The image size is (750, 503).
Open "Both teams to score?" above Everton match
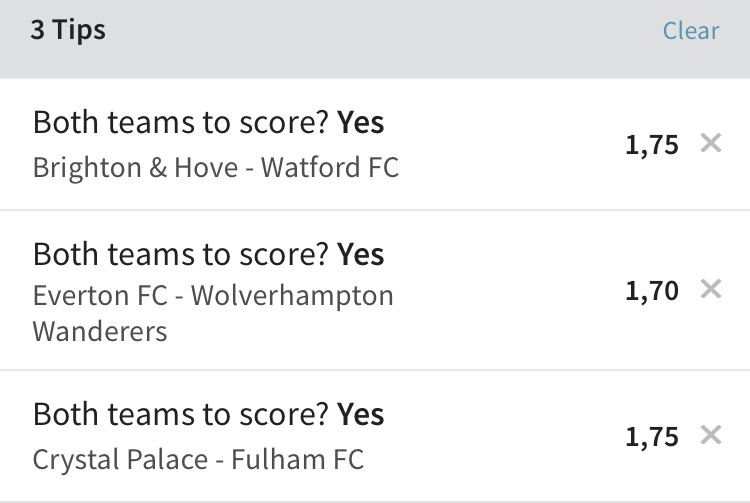click(181, 255)
